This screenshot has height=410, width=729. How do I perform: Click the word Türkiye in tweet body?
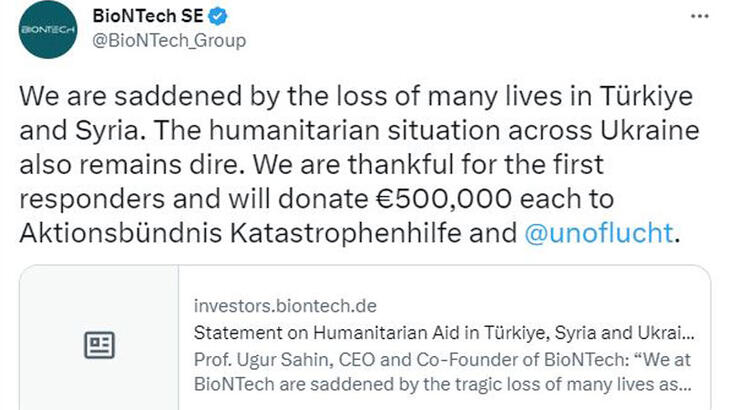click(635, 96)
